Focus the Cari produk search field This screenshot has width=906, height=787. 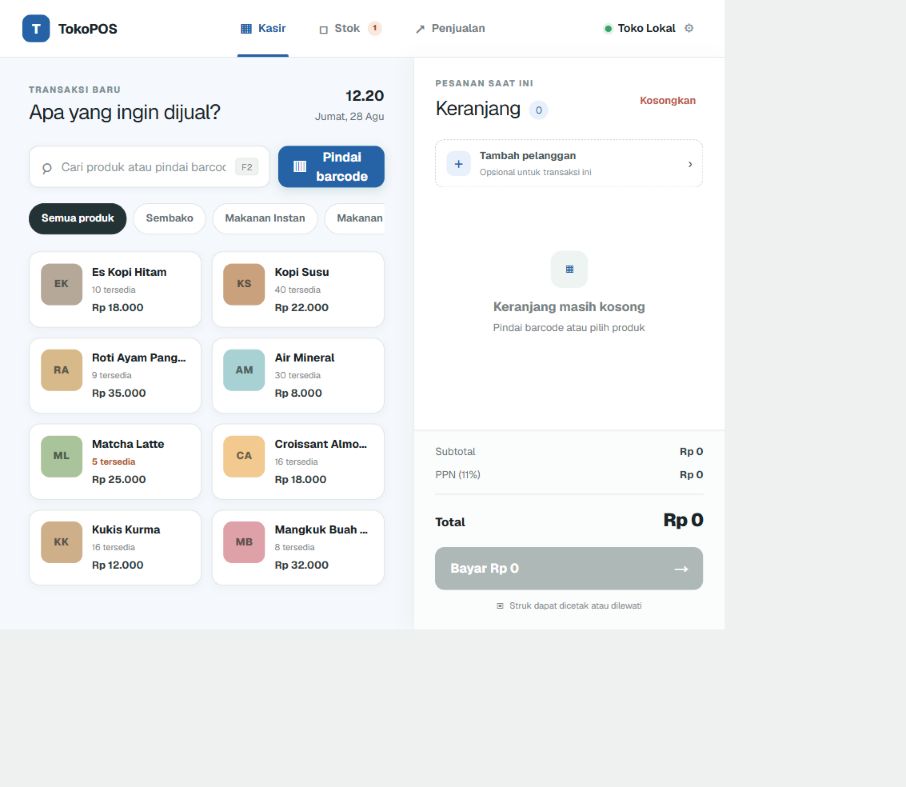click(149, 167)
